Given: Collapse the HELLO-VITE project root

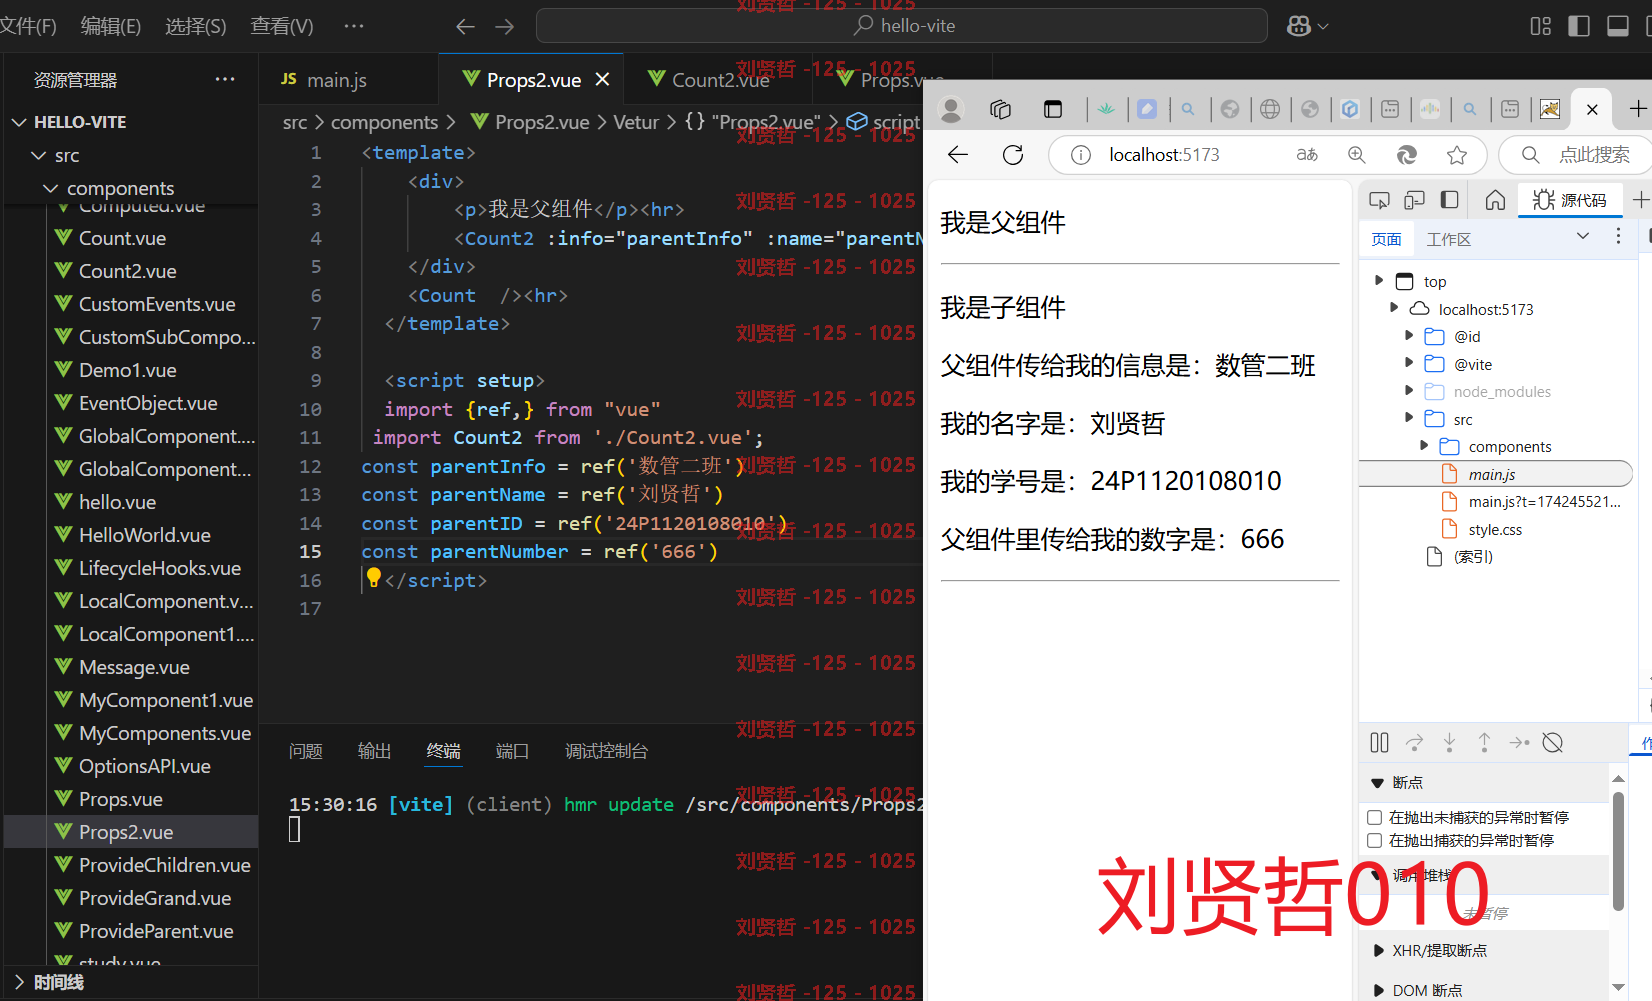Looking at the screenshot, I should (x=19, y=122).
